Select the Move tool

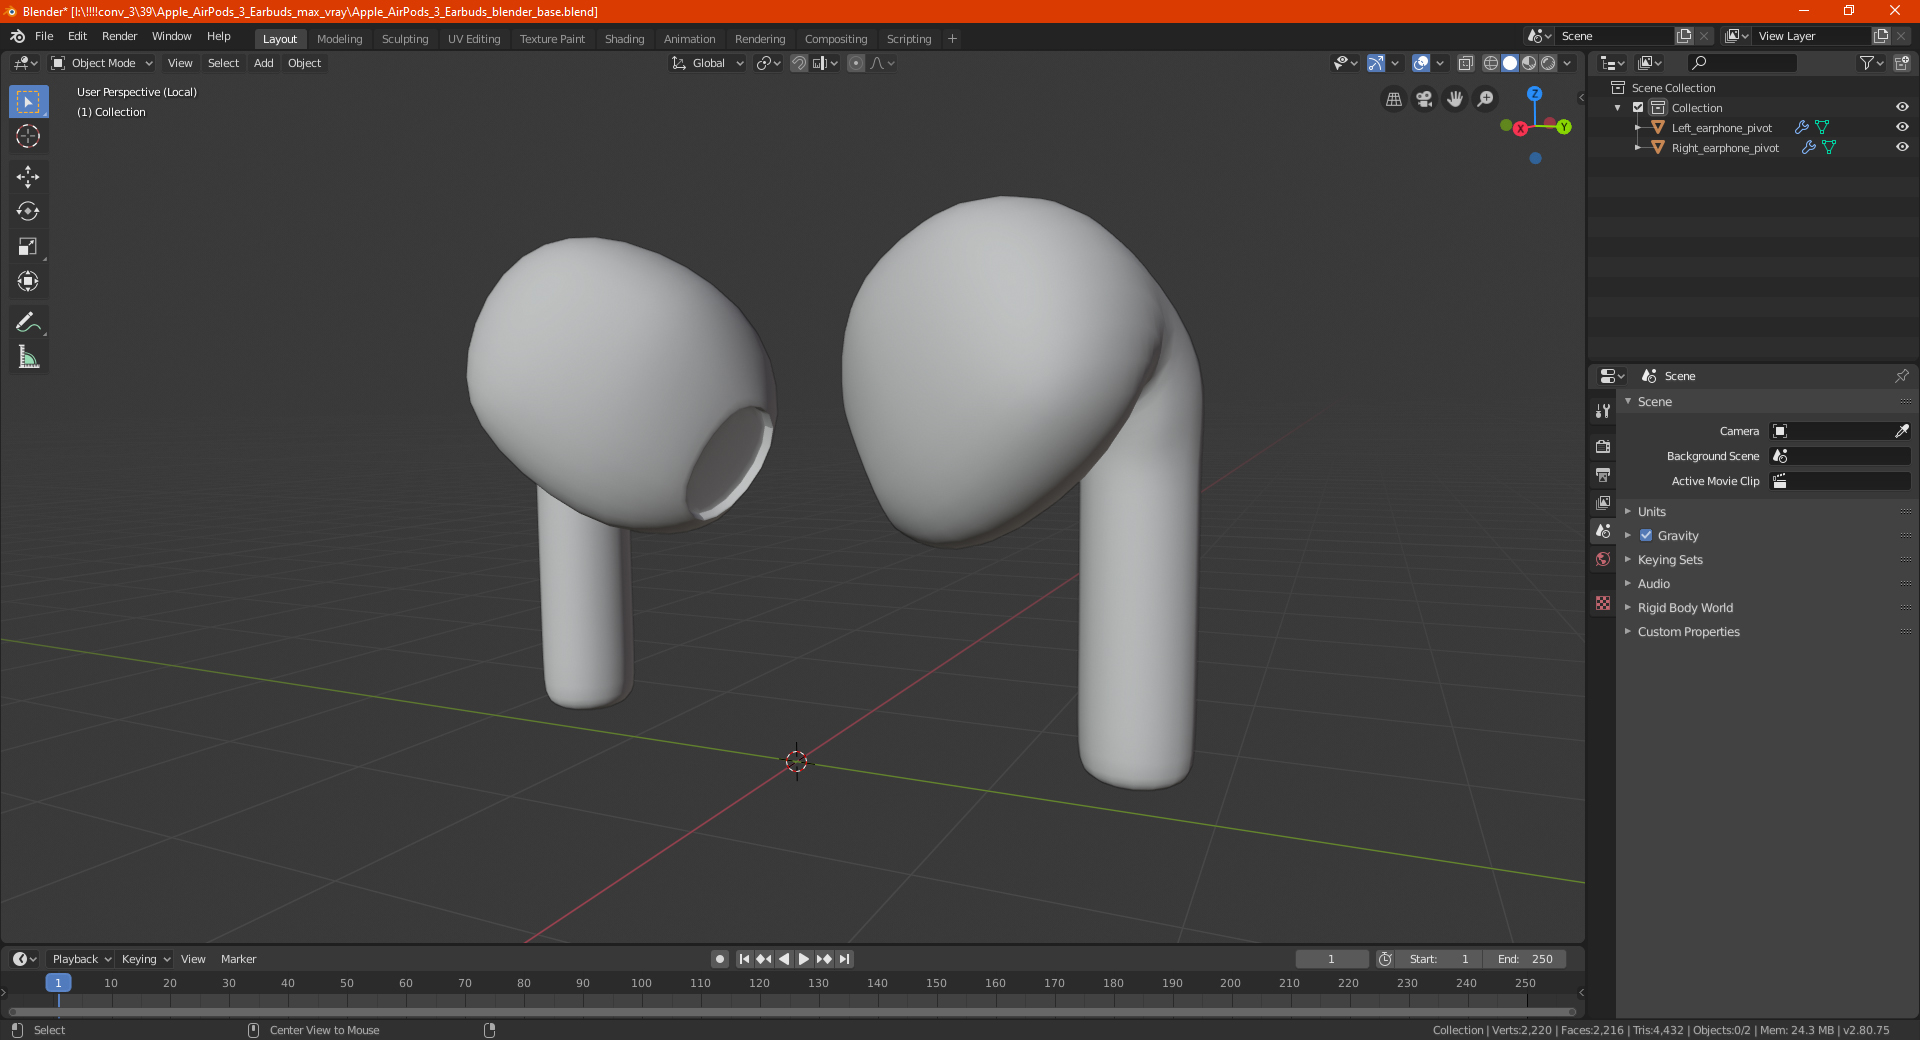(x=28, y=177)
